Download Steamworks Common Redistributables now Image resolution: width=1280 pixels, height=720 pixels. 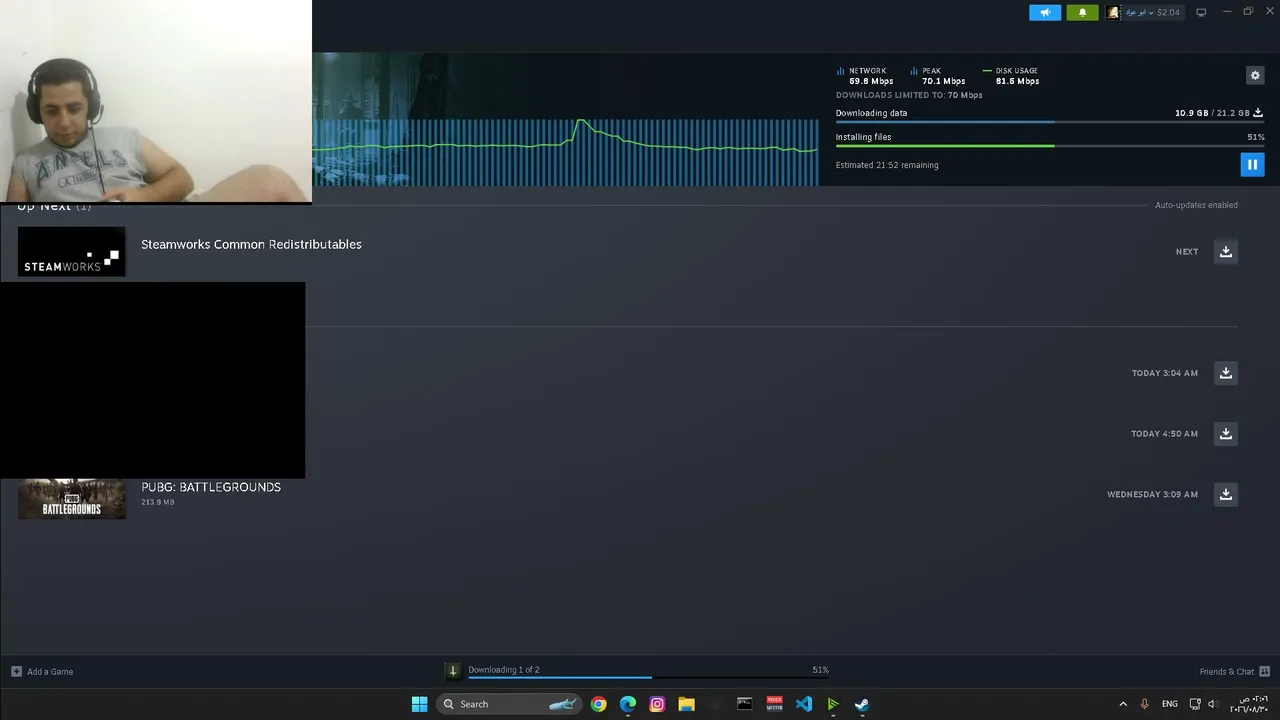pyautogui.click(x=1226, y=252)
